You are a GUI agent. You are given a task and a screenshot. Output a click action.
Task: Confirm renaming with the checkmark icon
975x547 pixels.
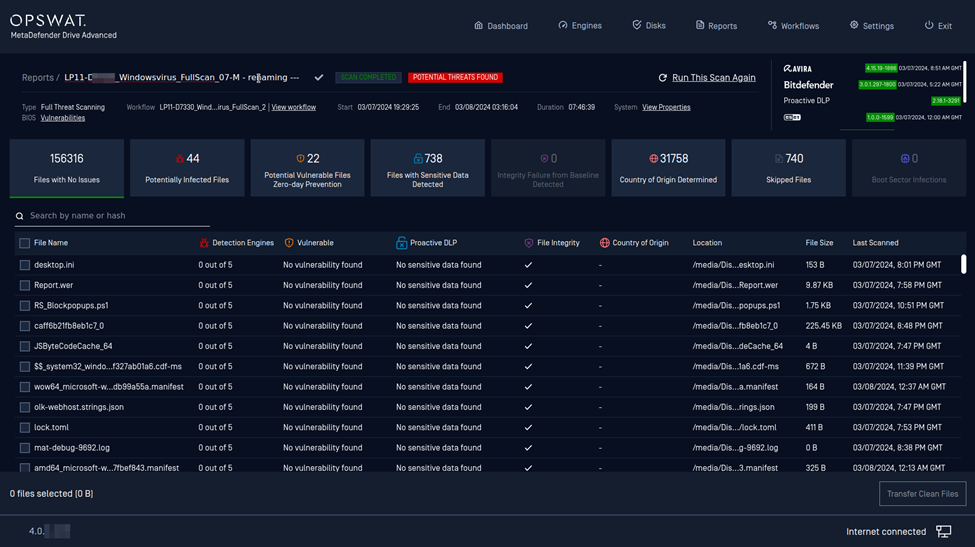[x=318, y=78]
